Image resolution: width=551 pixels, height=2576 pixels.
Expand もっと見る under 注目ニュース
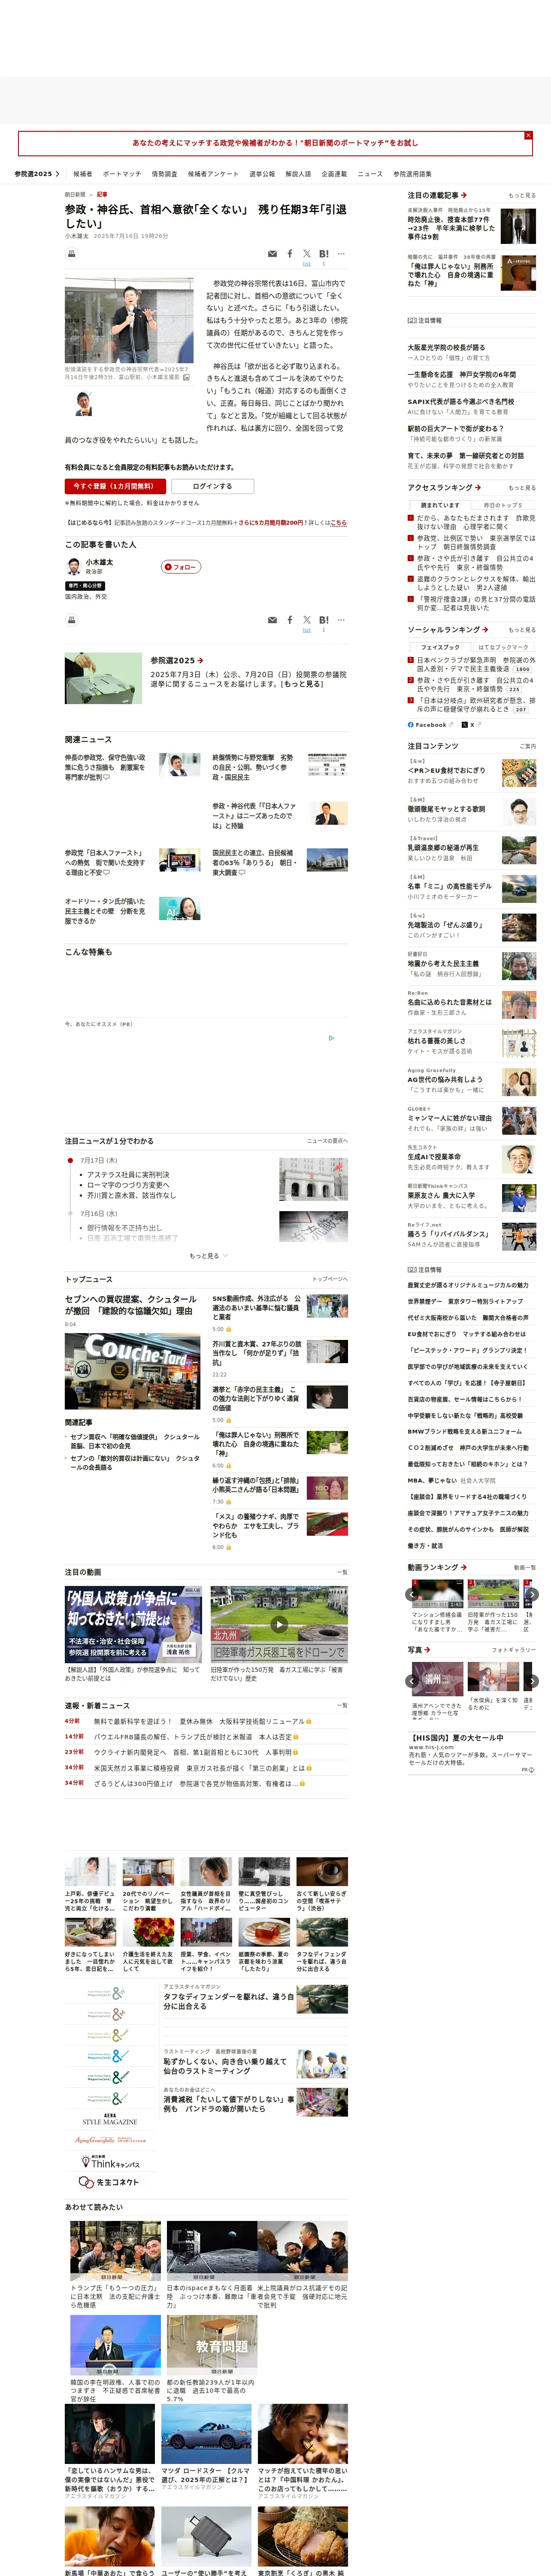point(208,1256)
